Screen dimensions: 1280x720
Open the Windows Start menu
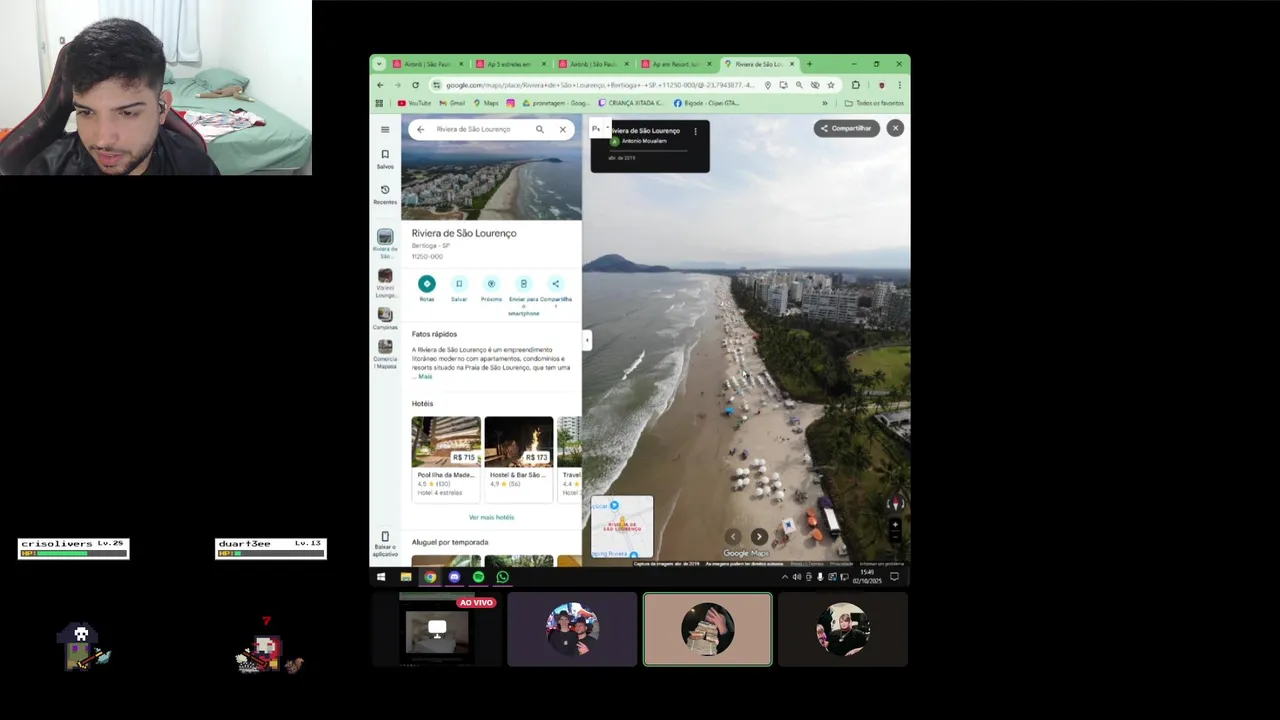381,577
